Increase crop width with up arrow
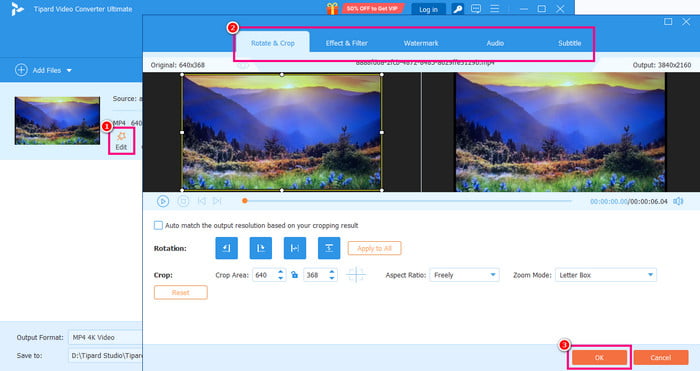The height and width of the screenshot is (371, 700). coord(280,272)
